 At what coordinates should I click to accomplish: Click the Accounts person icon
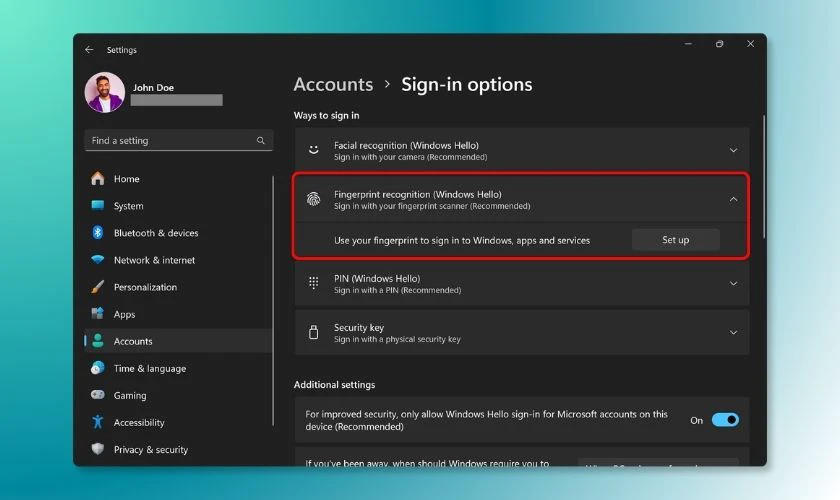pos(98,341)
